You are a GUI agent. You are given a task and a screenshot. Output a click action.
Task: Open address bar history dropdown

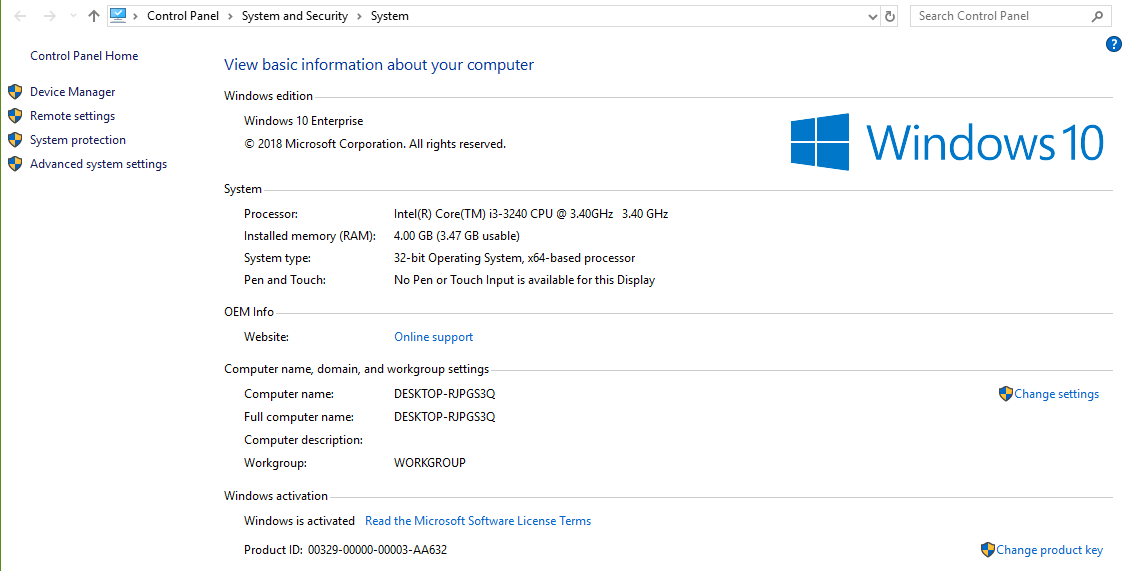point(872,16)
